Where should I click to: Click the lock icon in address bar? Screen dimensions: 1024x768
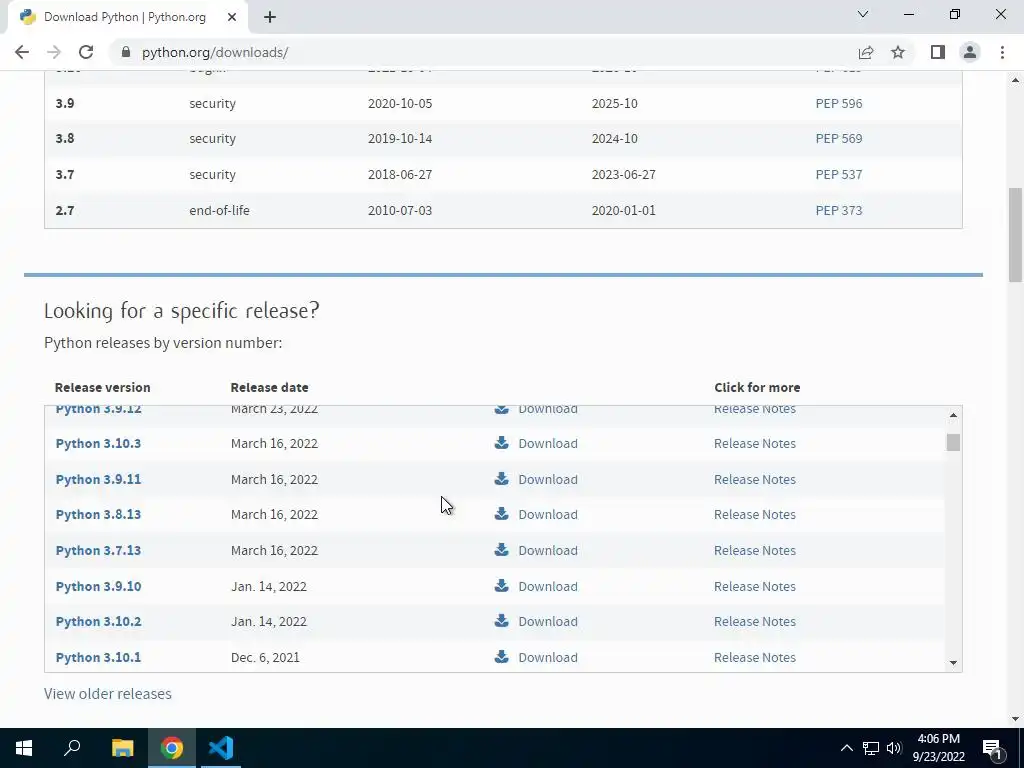[x=126, y=52]
